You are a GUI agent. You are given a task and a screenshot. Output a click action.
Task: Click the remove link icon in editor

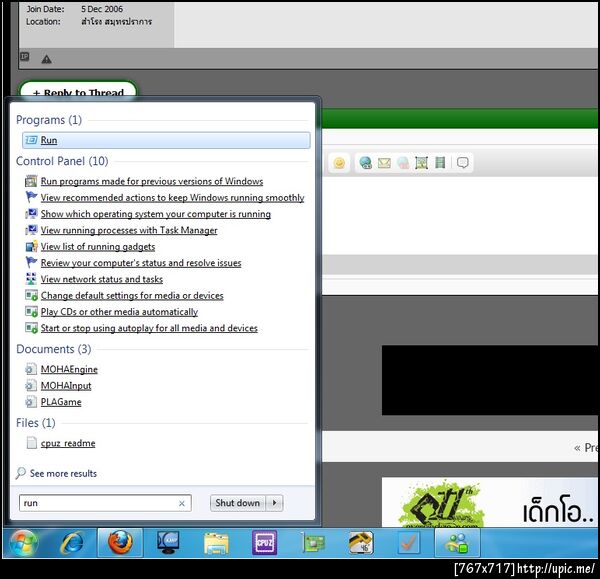click(x=403, y=163)
